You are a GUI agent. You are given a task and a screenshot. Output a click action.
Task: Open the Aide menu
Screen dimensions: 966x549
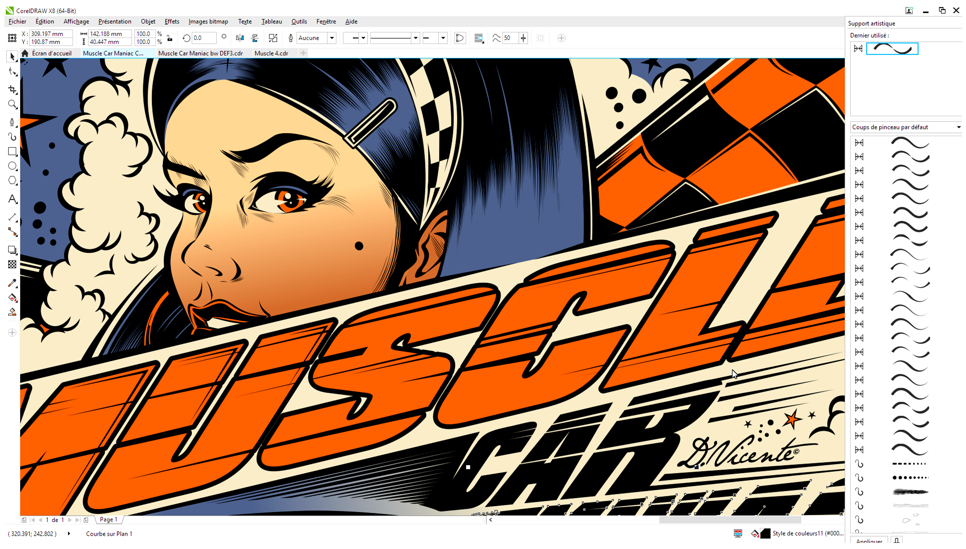pyautogui.click(x=351, y=21)
